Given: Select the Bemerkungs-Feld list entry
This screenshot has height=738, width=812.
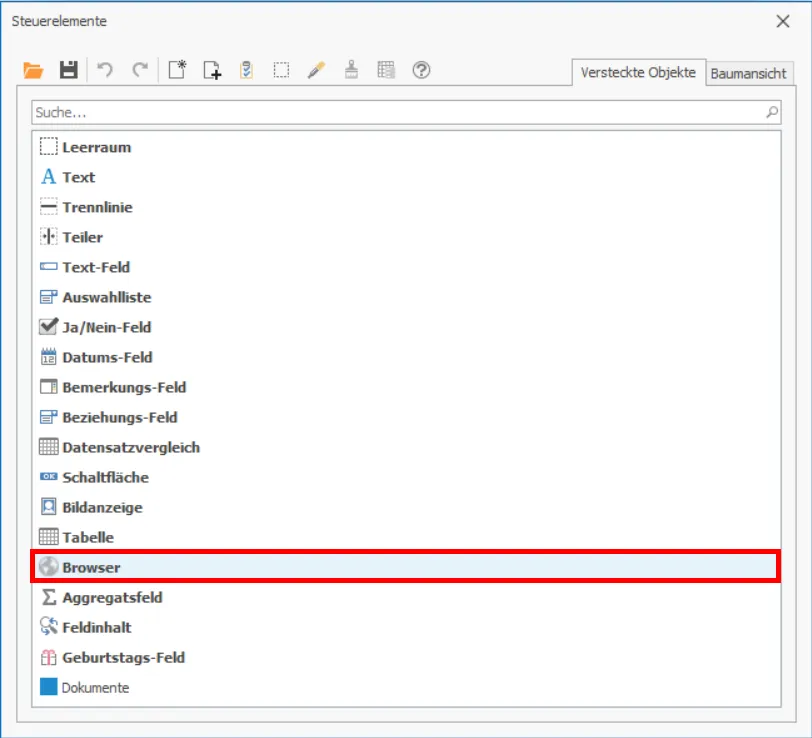Looking at the screenshot, I should (406, 387).
